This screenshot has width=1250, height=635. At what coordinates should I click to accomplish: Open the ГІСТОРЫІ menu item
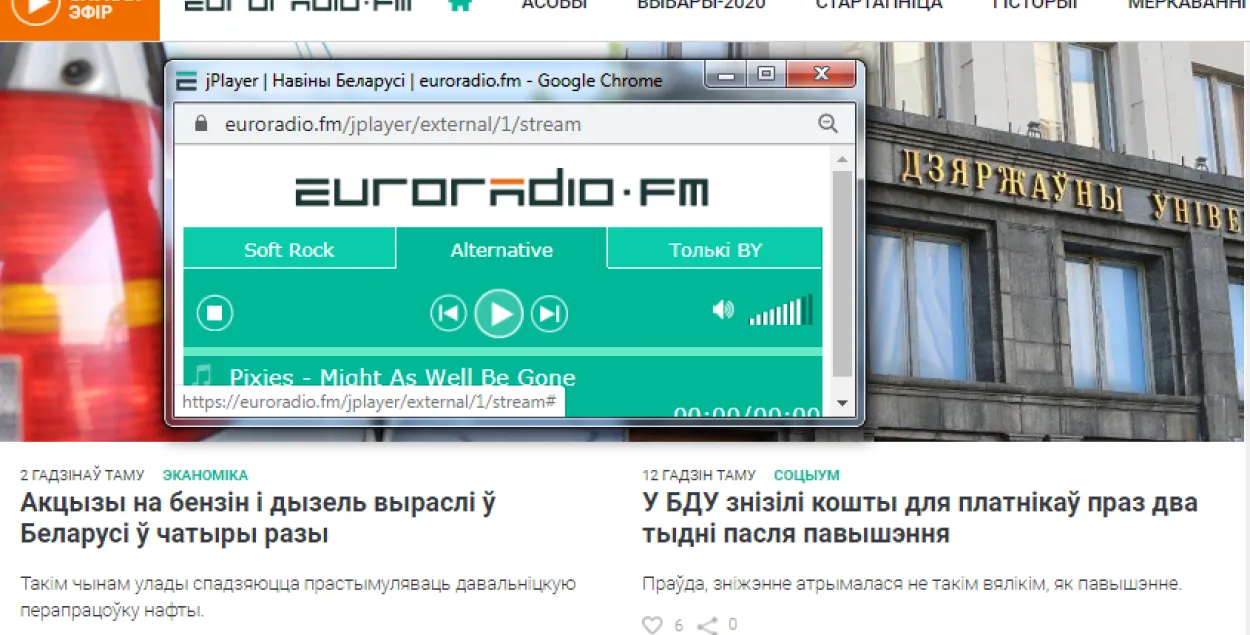coord(1034,4)
